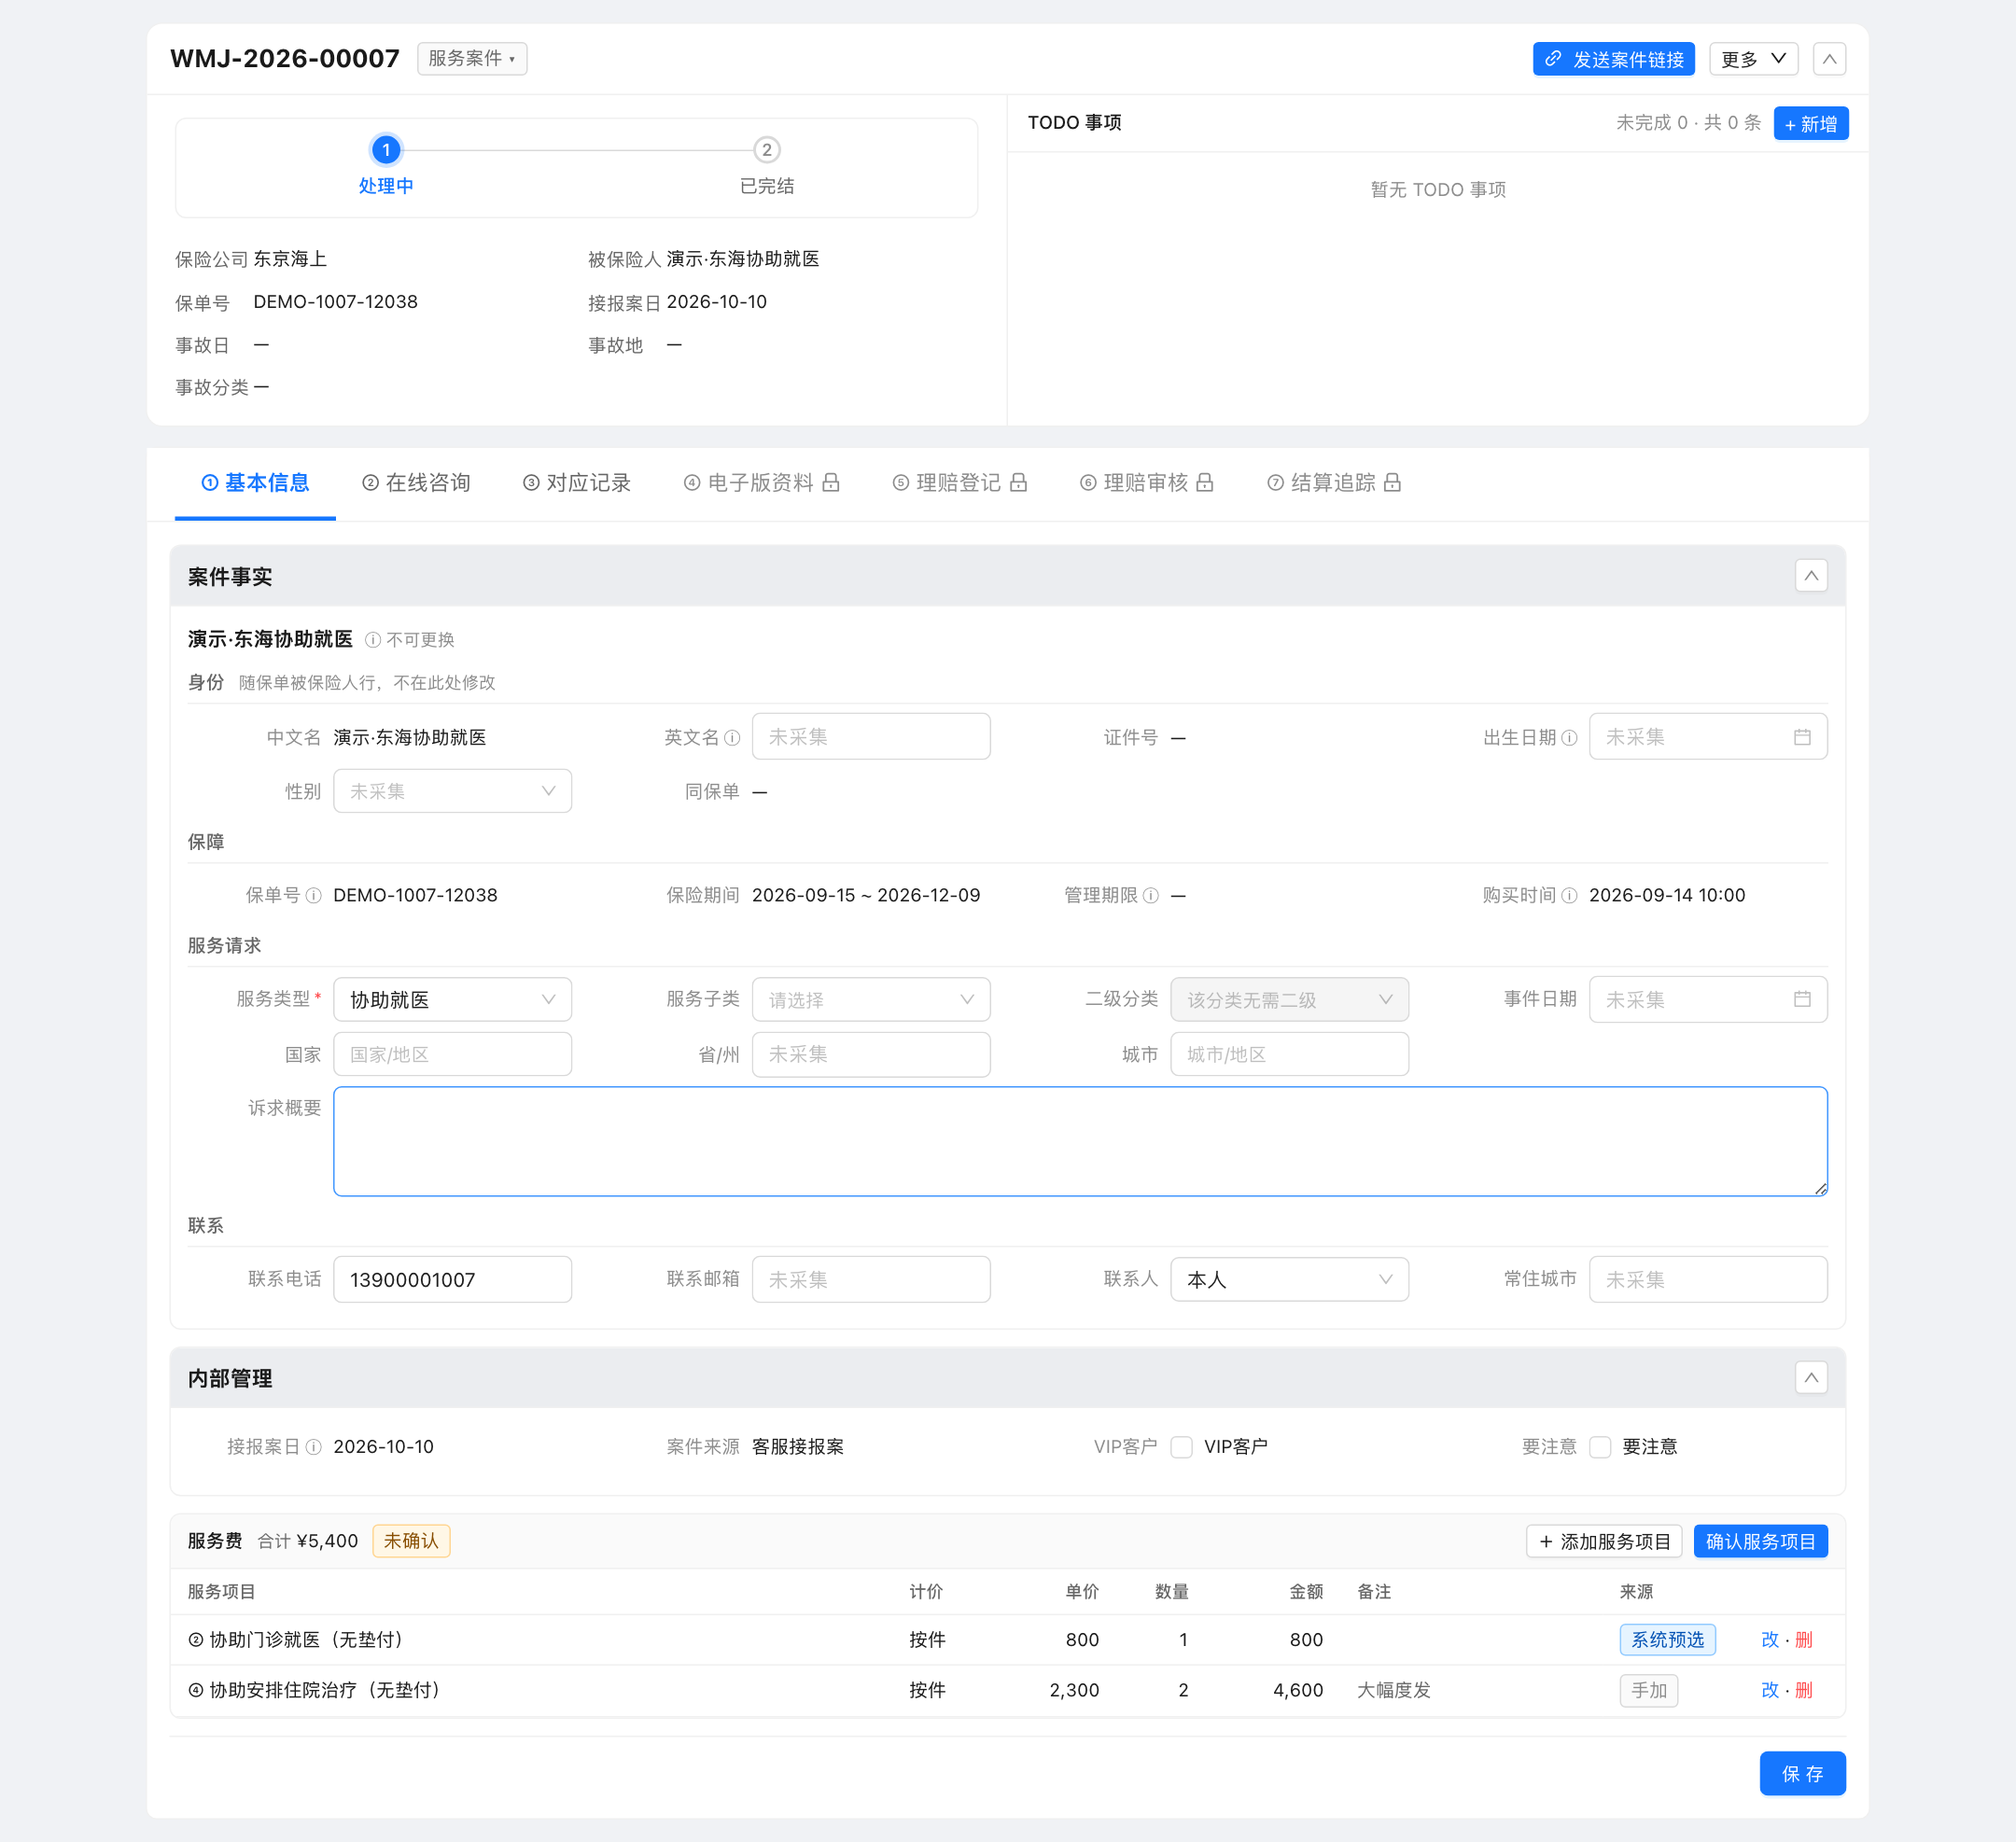The height and width of the screenshot is (1842, 2016).
Task: Focus the 诉求概要 text area
Action: click(1080, 1142)
